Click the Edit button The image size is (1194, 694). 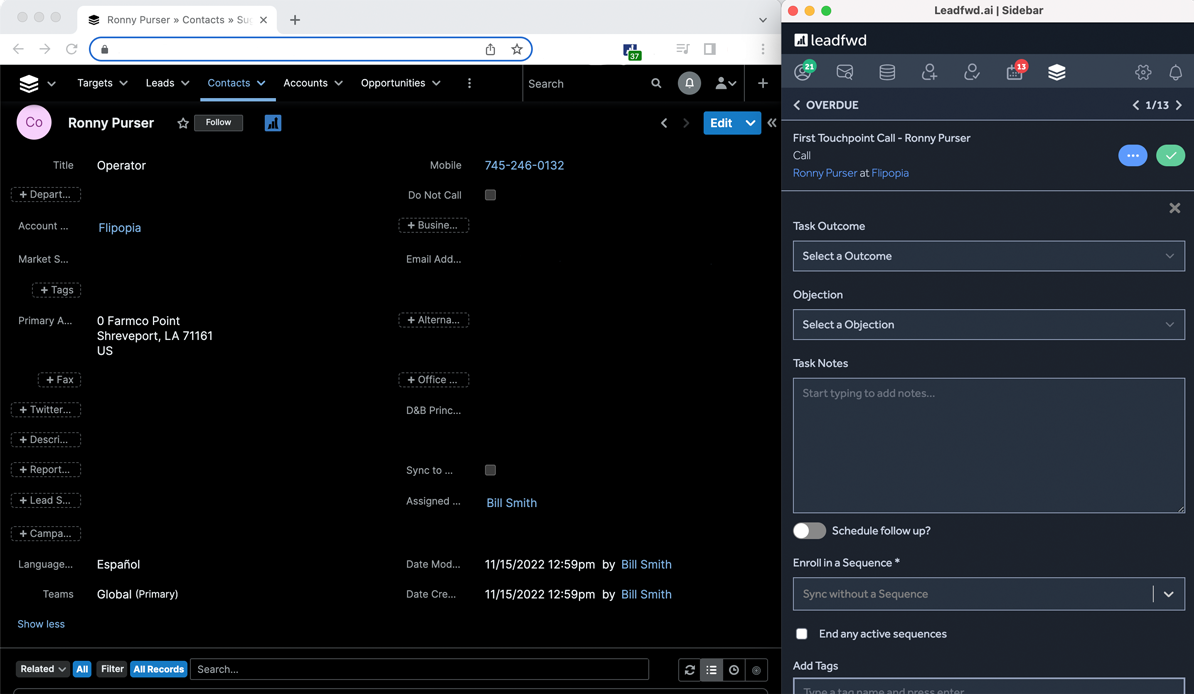[721, 123]
